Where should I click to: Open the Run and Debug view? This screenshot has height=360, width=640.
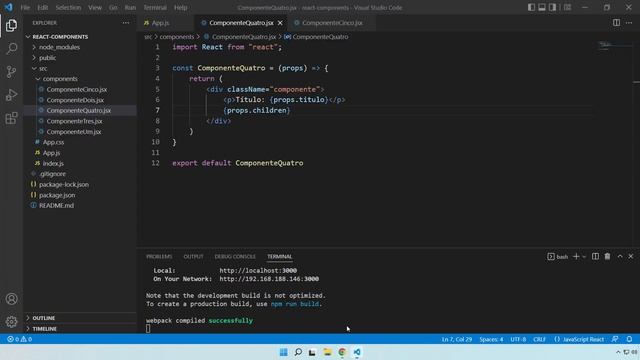(11, 95)
